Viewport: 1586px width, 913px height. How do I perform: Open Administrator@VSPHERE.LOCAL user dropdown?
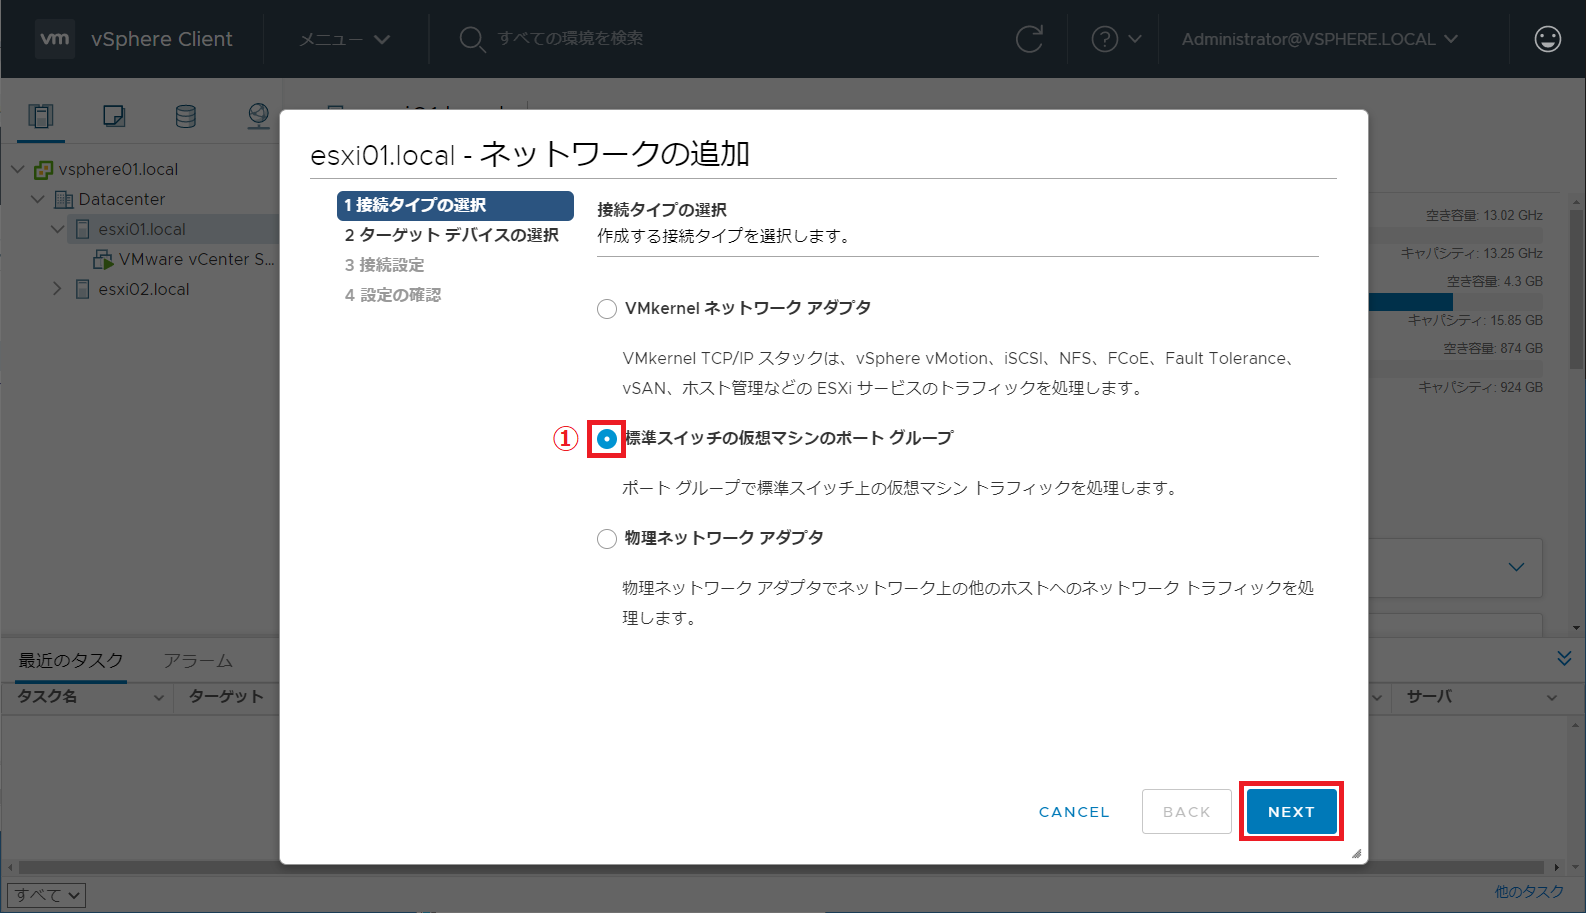click(1320, 39)
